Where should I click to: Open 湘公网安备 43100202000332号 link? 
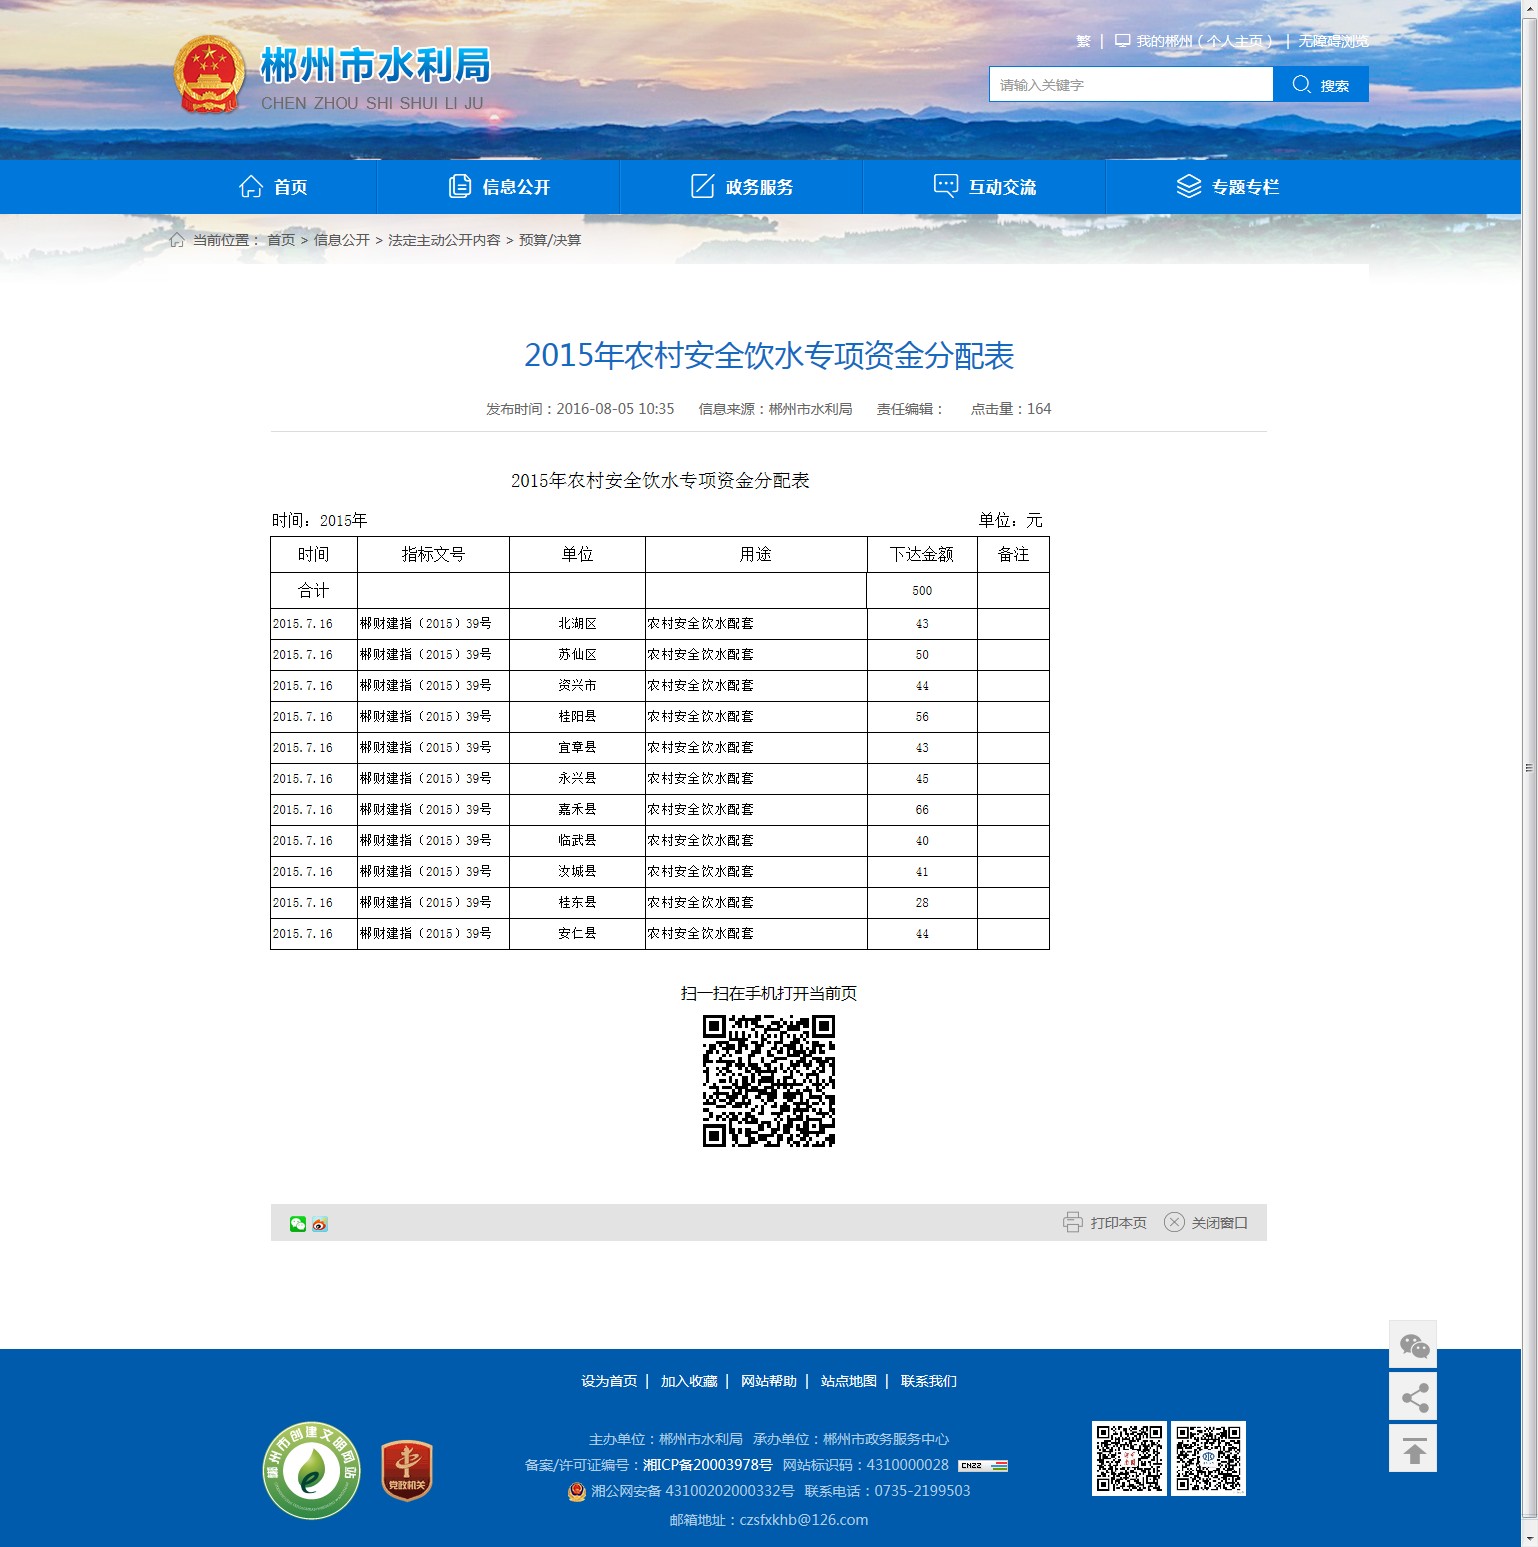point(692,1491)
